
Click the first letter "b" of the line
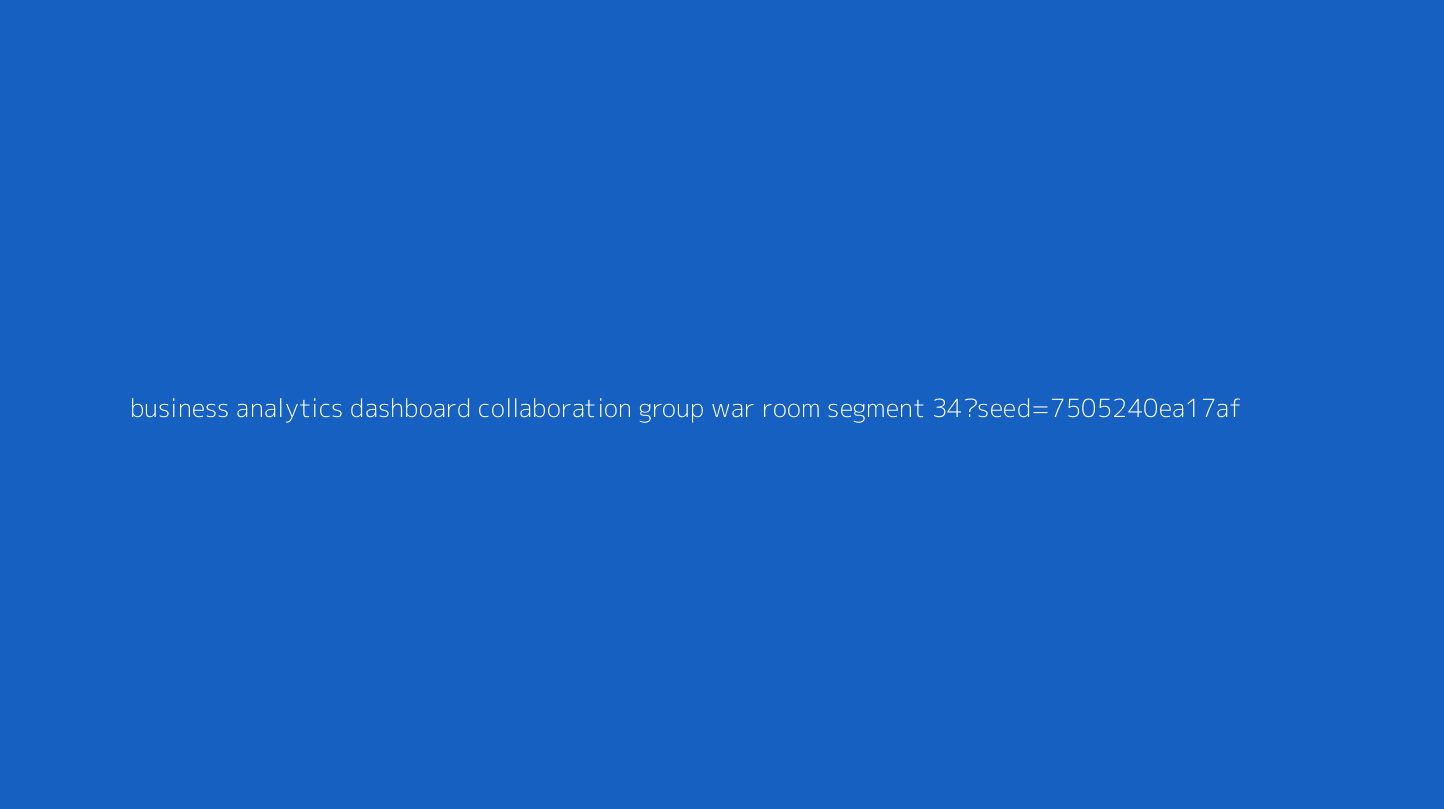pyautogui.click(x=137, y=408)
